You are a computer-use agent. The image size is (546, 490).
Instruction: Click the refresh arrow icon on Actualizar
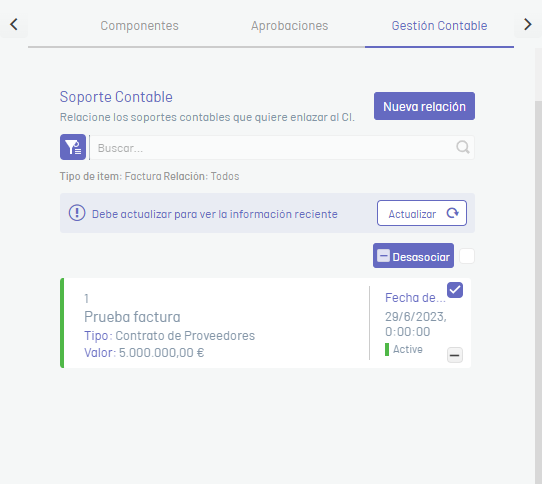452,213
